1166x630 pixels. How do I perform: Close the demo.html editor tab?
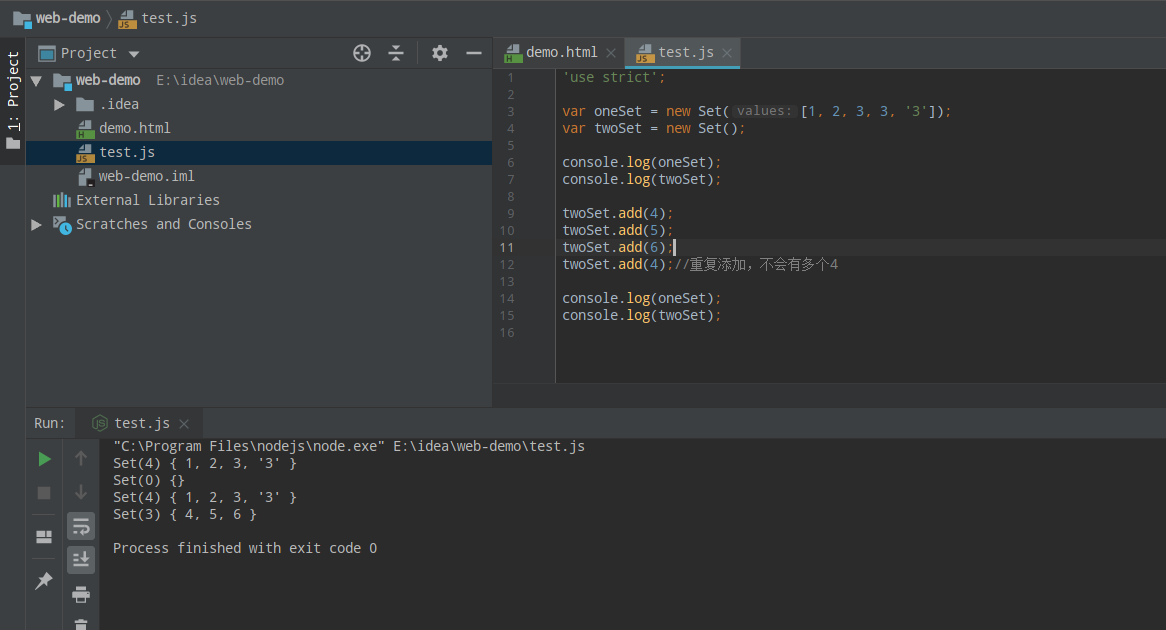tap(611, 53)
